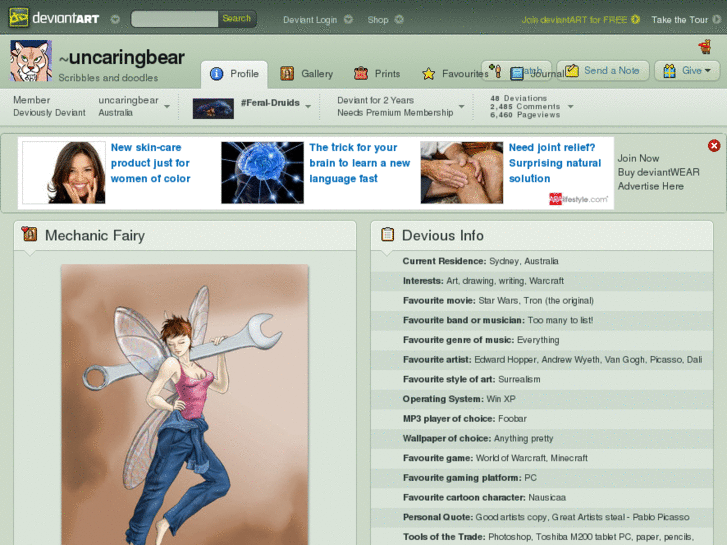Expand the 48 Deviations stats dropdown

click(x=571, y=107)
